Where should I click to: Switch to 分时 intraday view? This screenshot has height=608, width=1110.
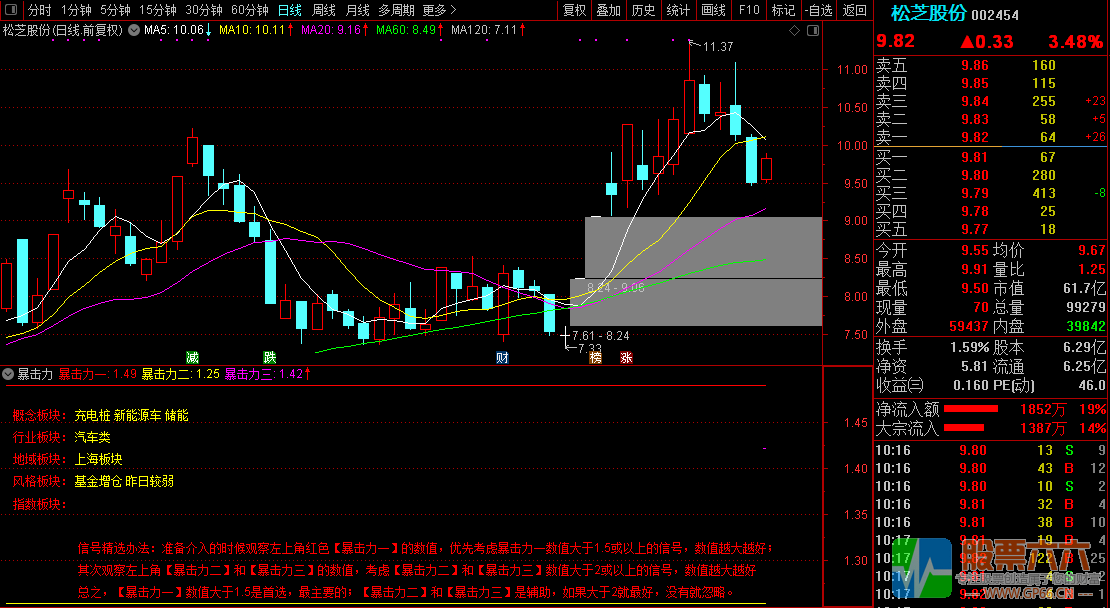(39, 10)
